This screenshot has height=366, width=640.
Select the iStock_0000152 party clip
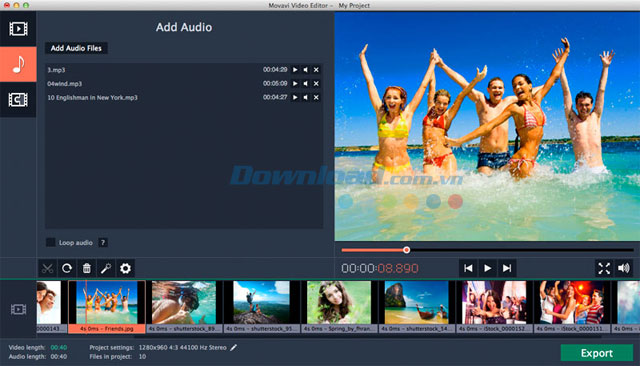494,306
